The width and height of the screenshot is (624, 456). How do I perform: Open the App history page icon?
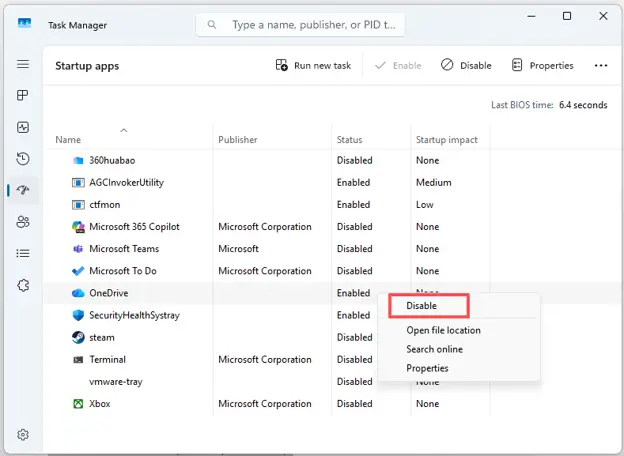pos(23,159)
